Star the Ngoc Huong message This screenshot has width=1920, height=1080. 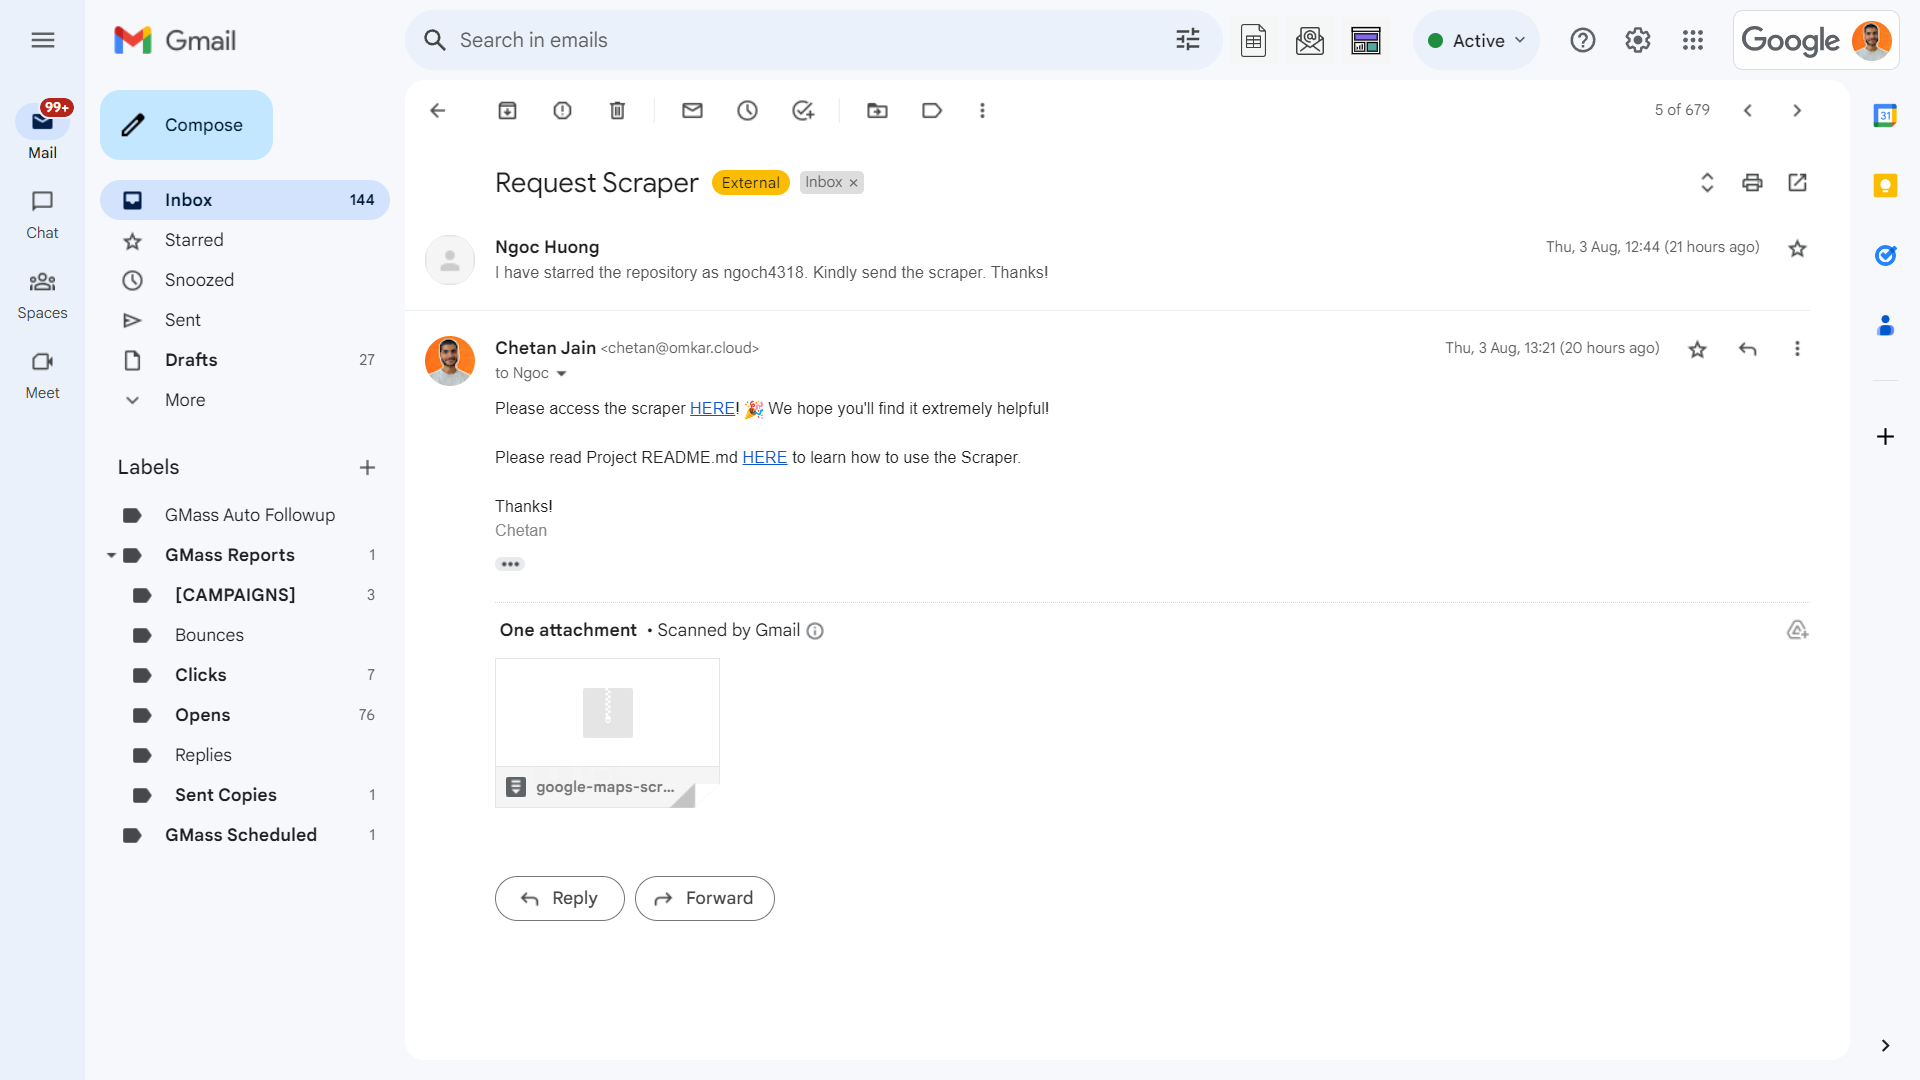tap(1797, 249)
